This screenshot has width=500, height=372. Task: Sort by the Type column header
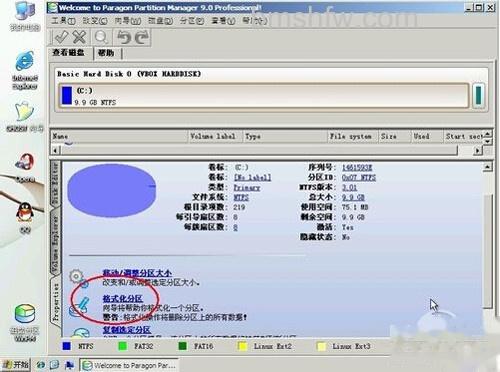pos(285,136)
